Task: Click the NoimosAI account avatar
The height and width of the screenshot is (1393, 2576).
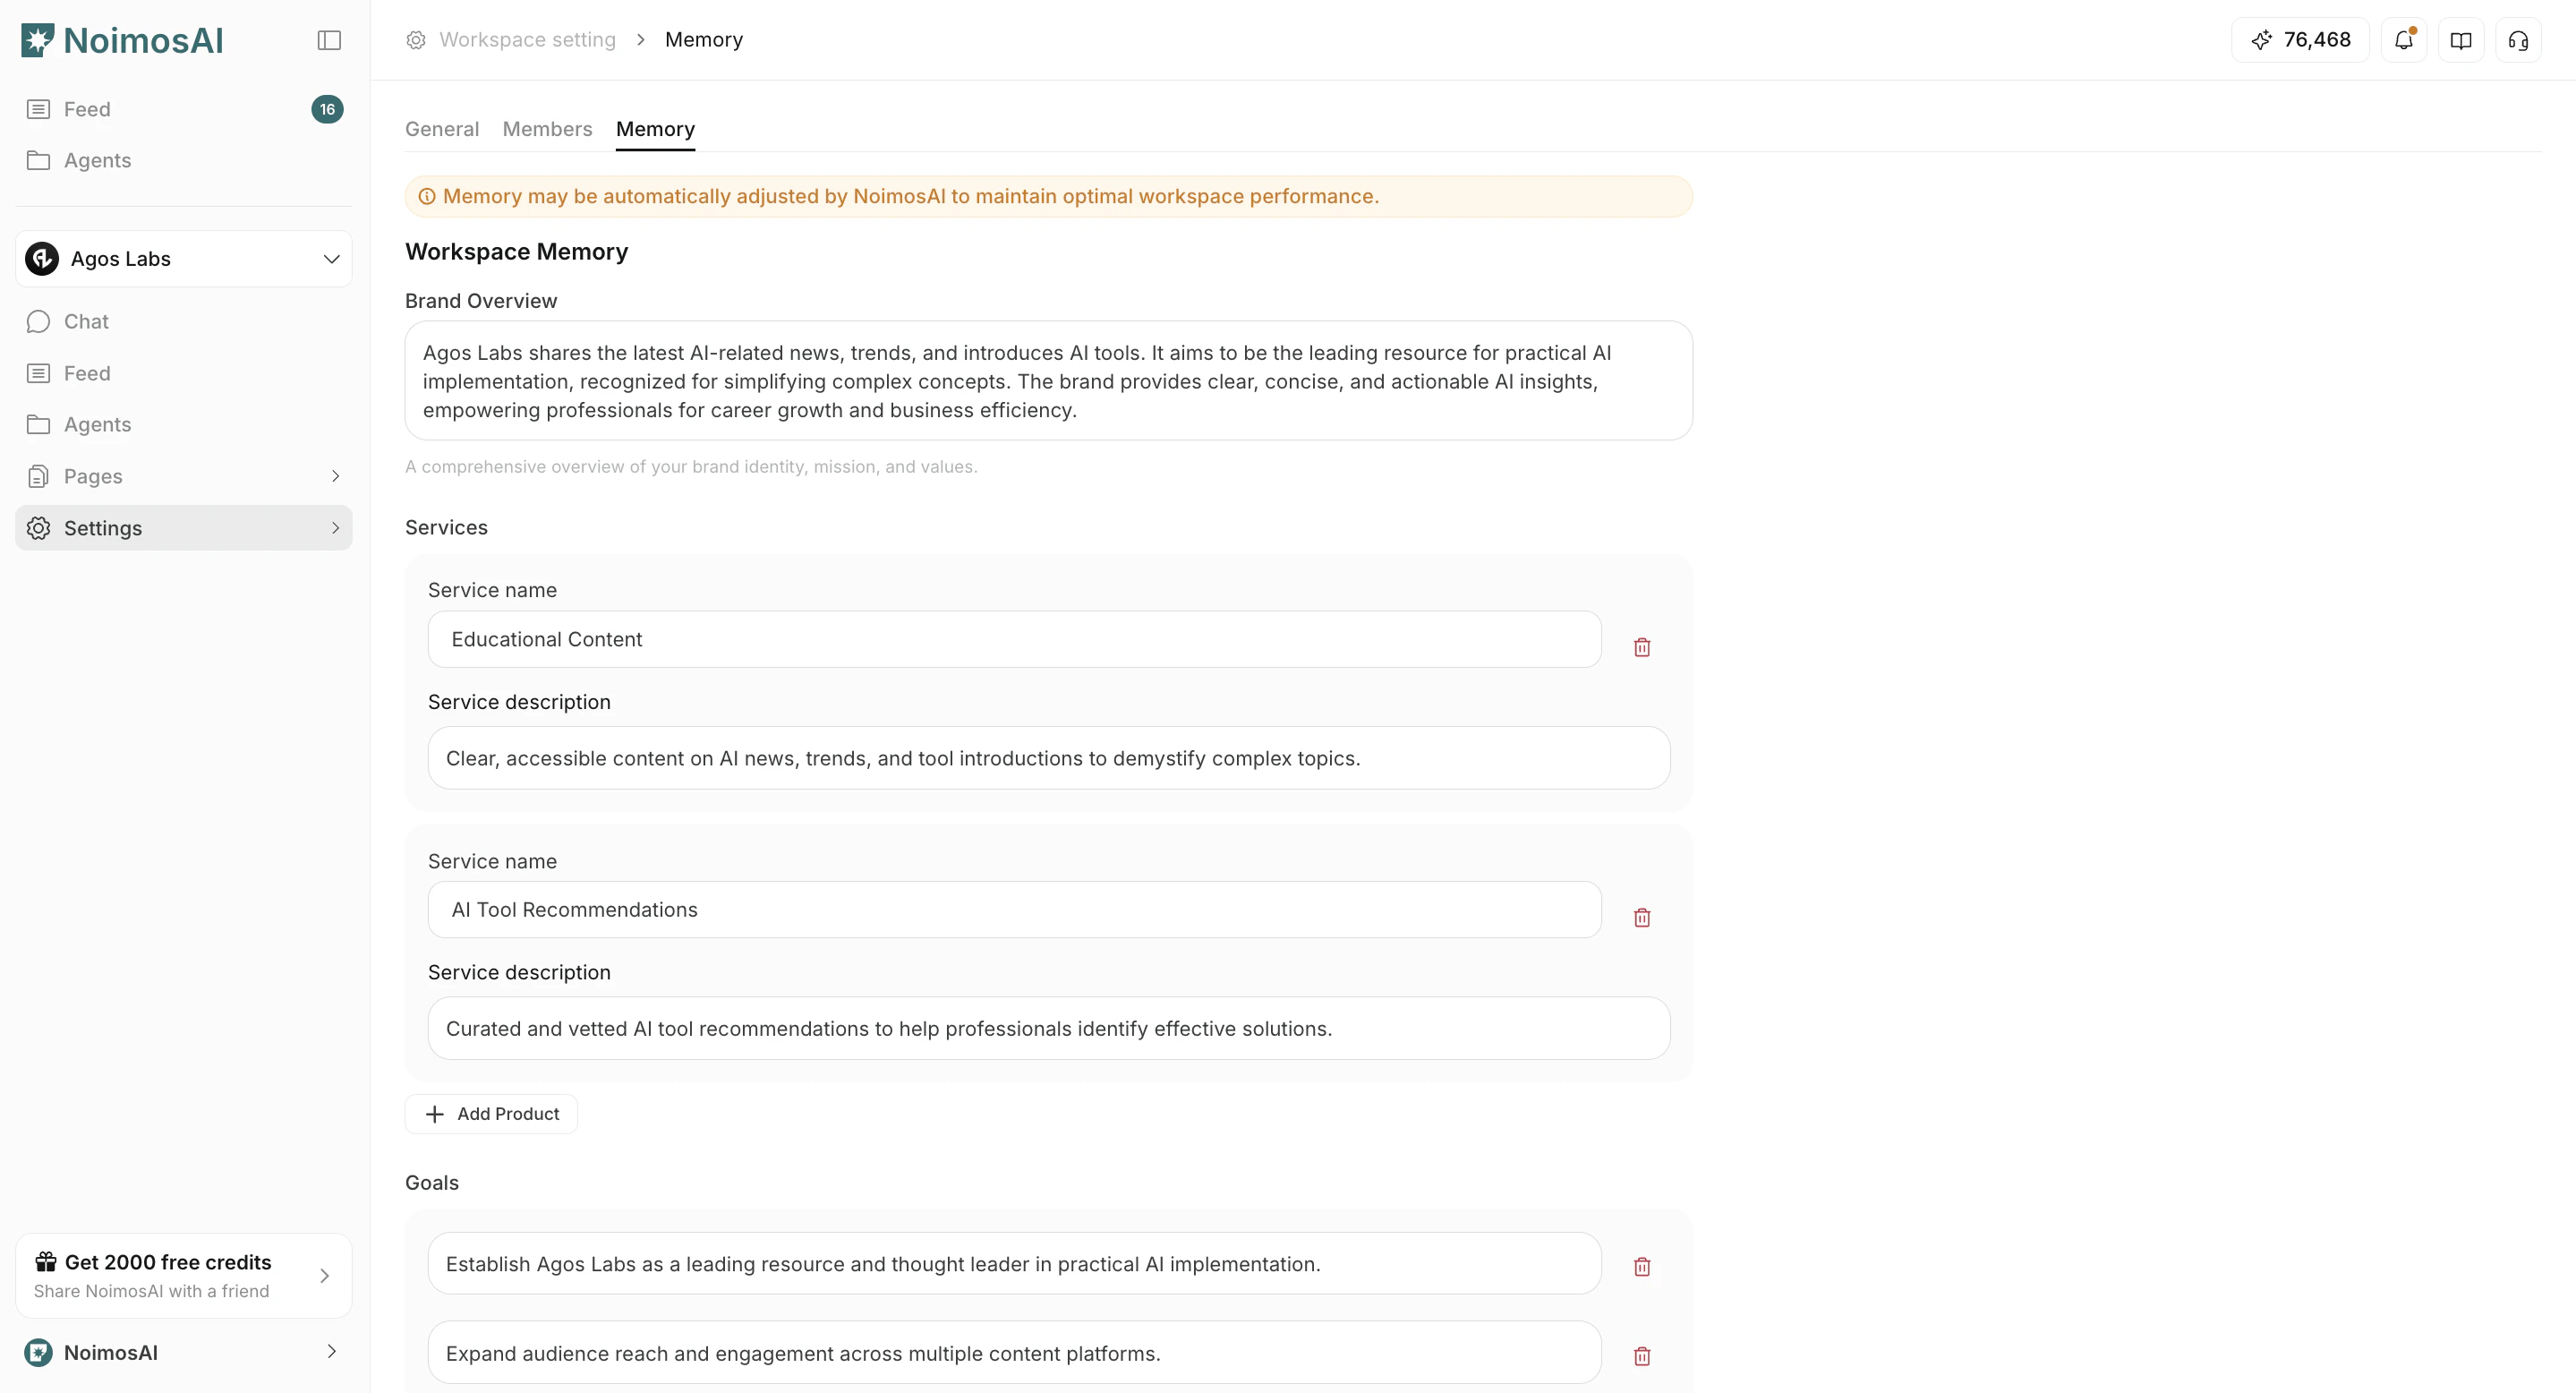Action: click(38, 1352)
